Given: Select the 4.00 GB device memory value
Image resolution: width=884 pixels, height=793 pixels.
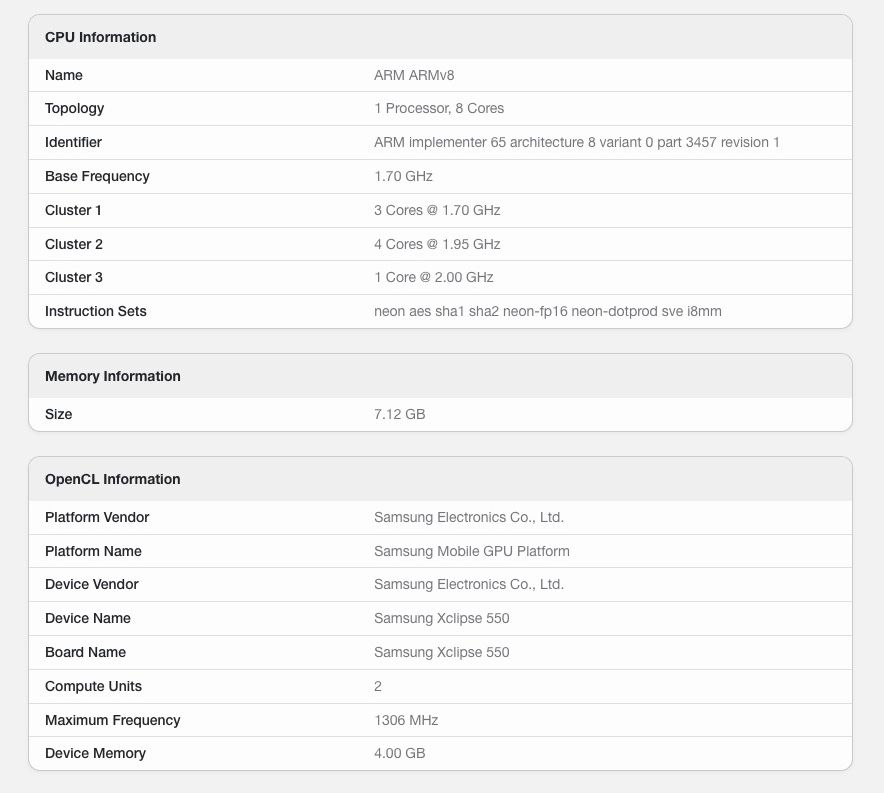Looking at the screenshot, I should 399,754.
